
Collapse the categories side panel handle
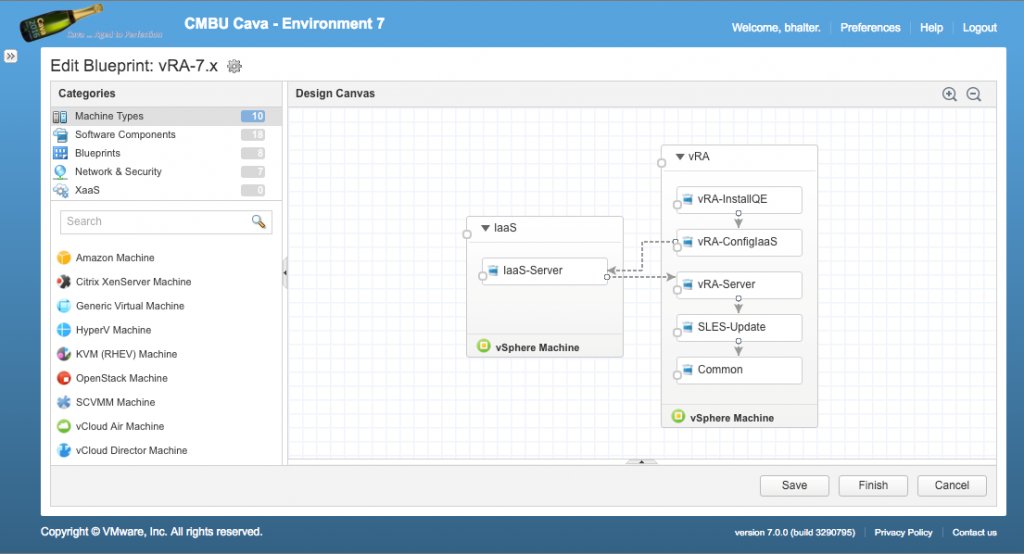(285, 273)
